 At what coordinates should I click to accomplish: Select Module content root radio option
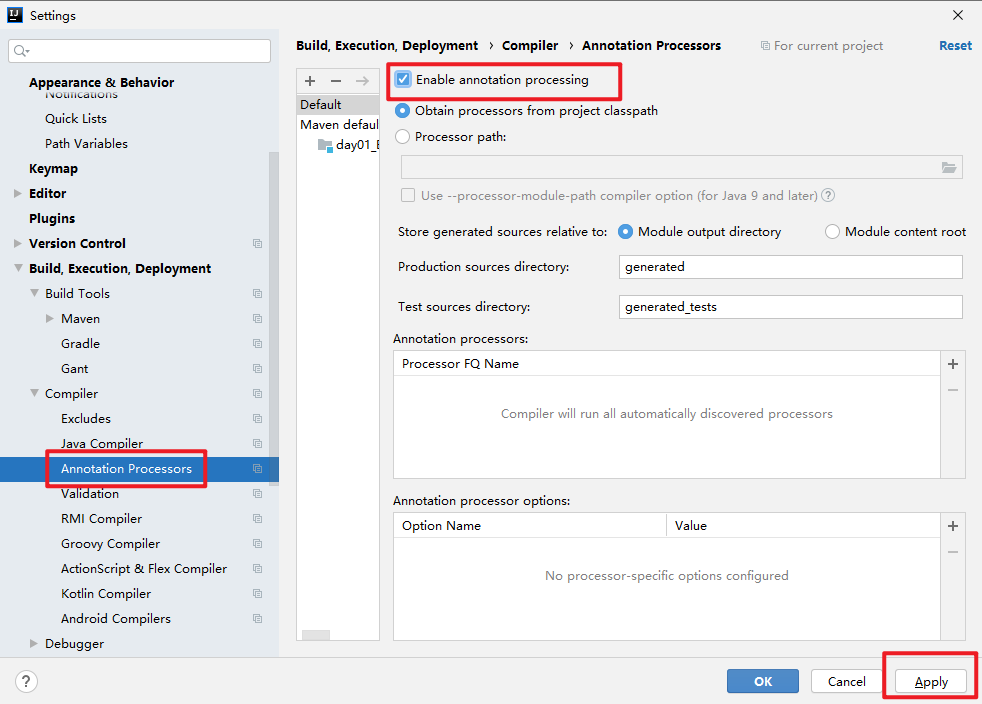(x=832, y=232)
